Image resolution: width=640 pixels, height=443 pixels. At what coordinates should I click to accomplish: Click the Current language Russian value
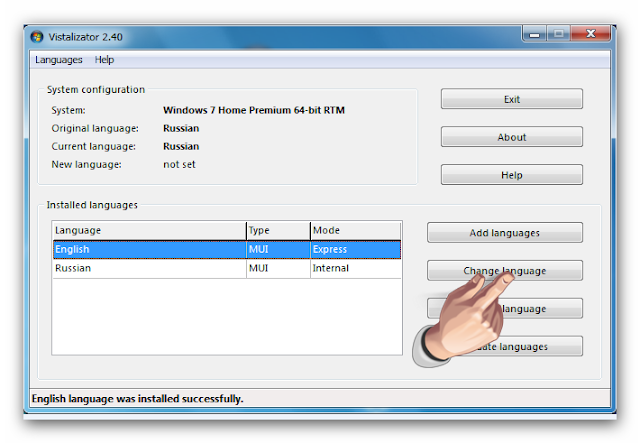[181, 147]
